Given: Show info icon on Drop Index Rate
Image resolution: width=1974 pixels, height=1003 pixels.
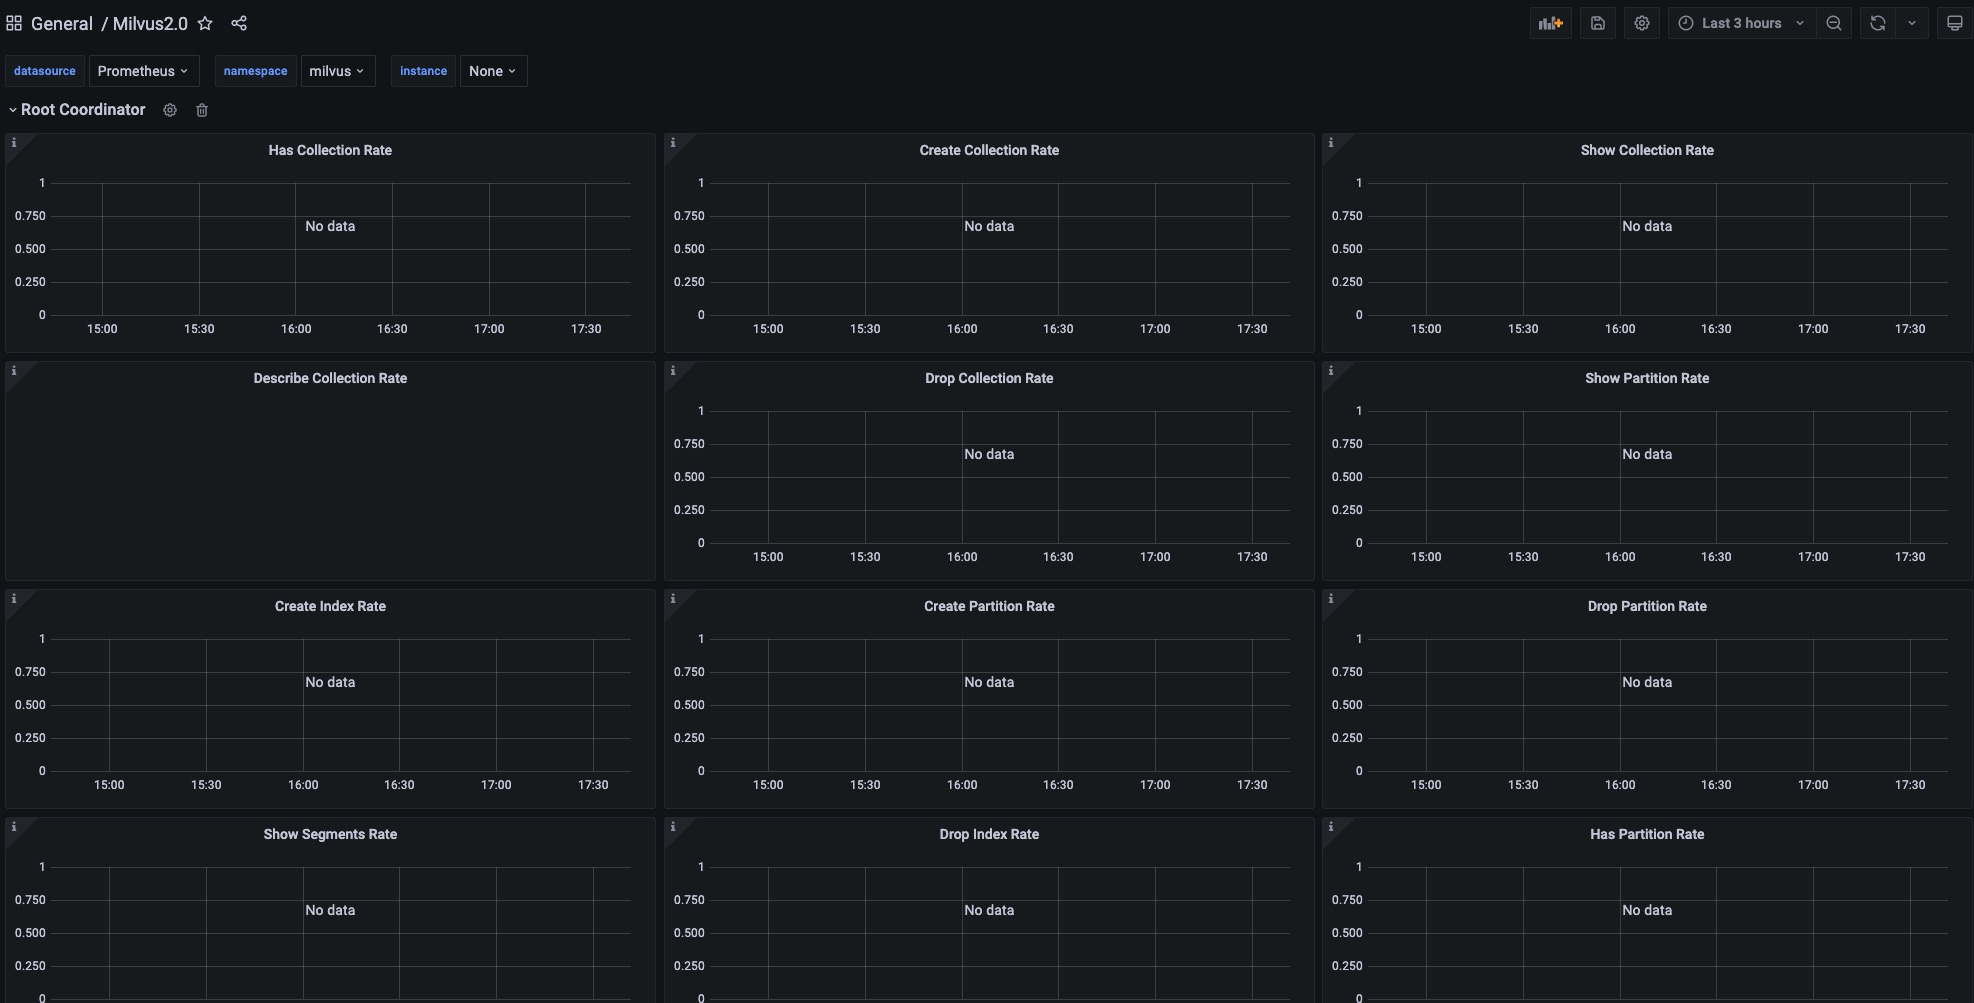Looking at the screenshot, I should (x=673, y=827).
